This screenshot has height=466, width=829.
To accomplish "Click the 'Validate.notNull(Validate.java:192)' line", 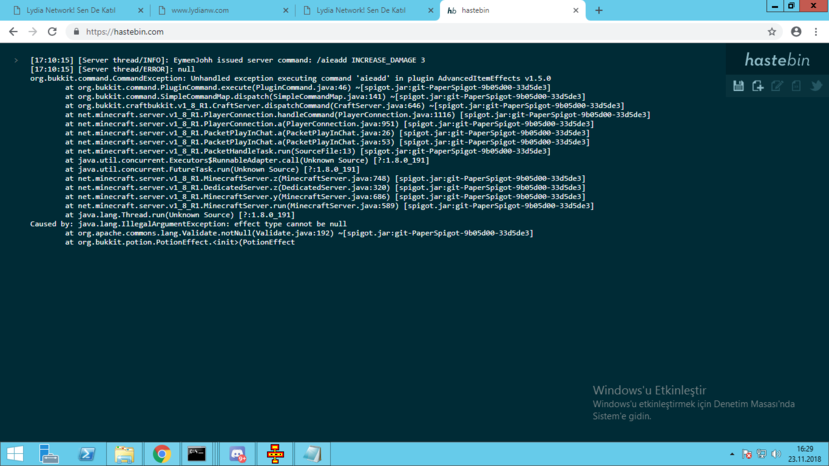I will [x=299, y=233].
